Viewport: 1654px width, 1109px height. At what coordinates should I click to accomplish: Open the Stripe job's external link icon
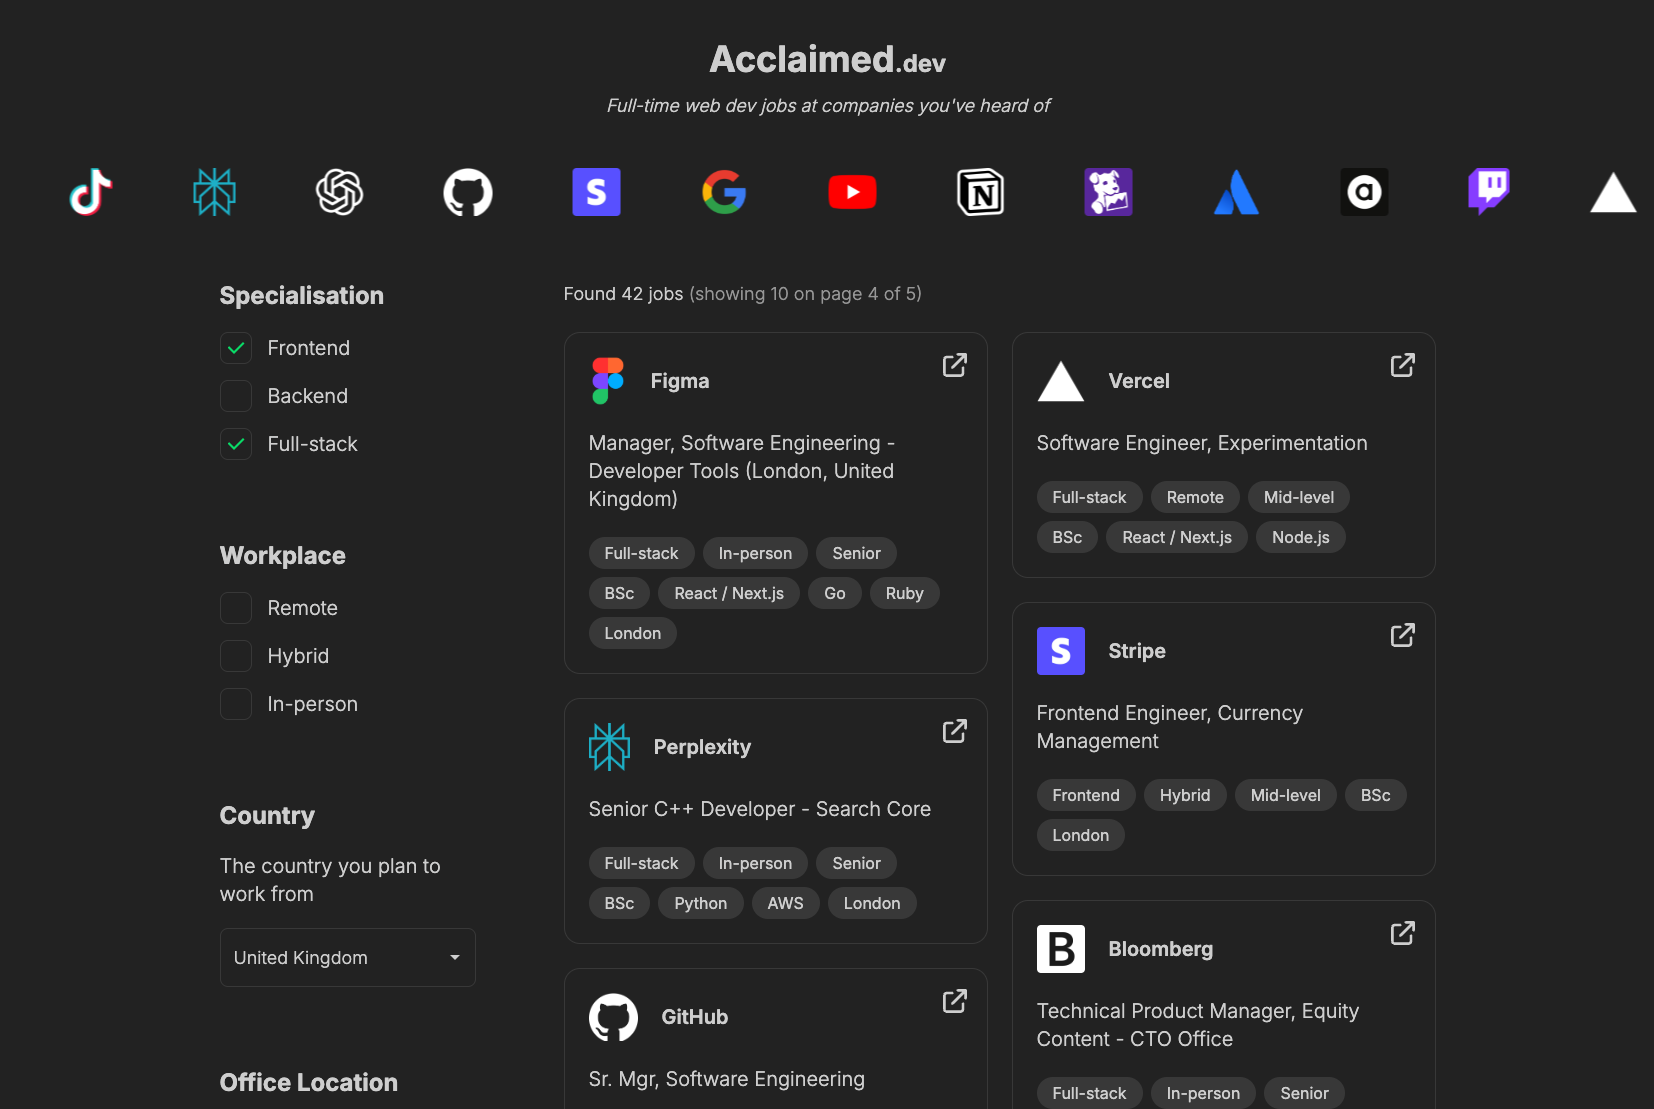pyautogui.click(x=1403, y=635)
